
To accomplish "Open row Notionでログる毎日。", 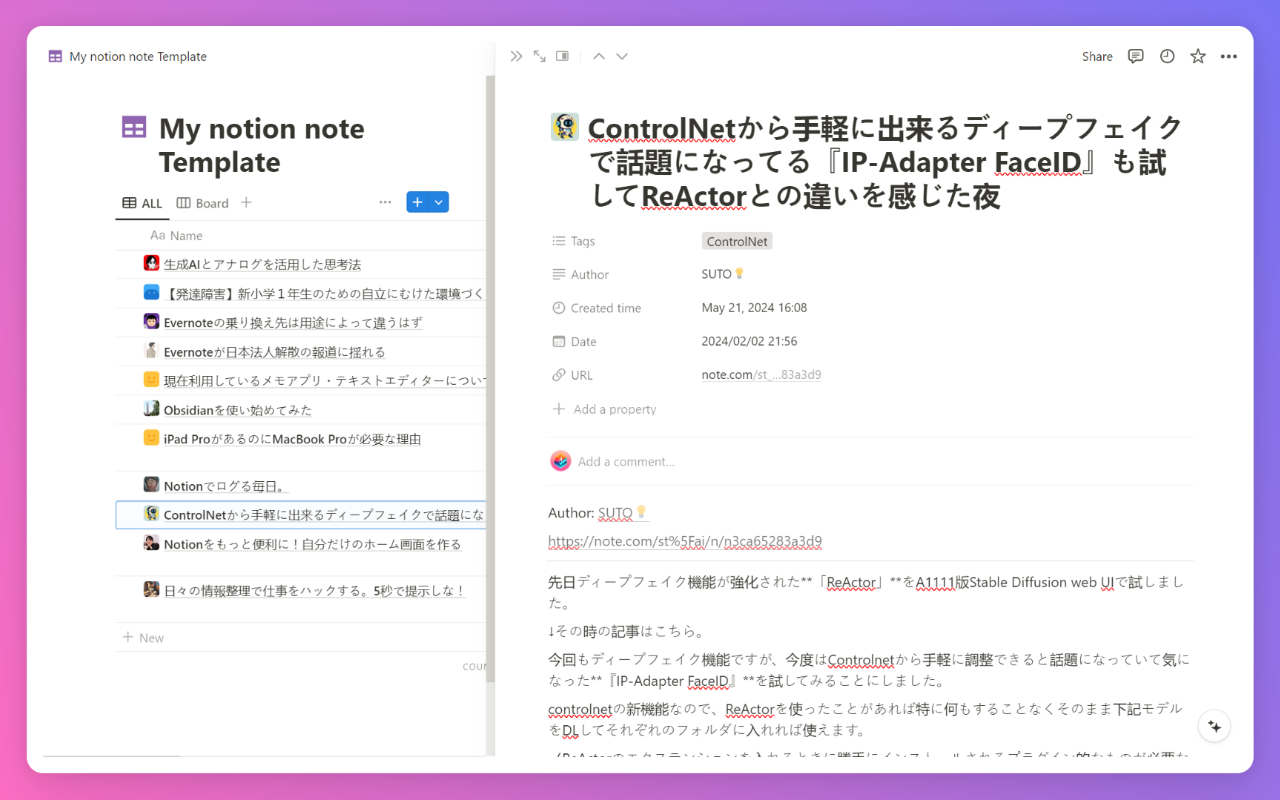I will coord(225,486).
